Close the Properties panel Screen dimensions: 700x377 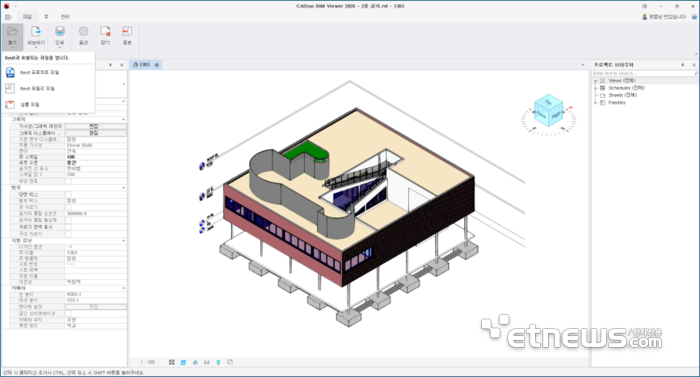coord(122,65)
